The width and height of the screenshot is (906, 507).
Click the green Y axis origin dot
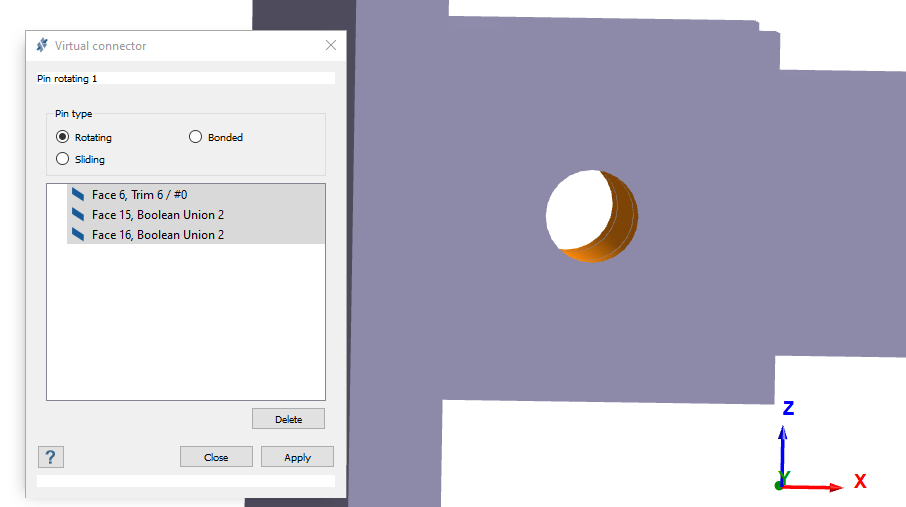(x=780, y=485)
